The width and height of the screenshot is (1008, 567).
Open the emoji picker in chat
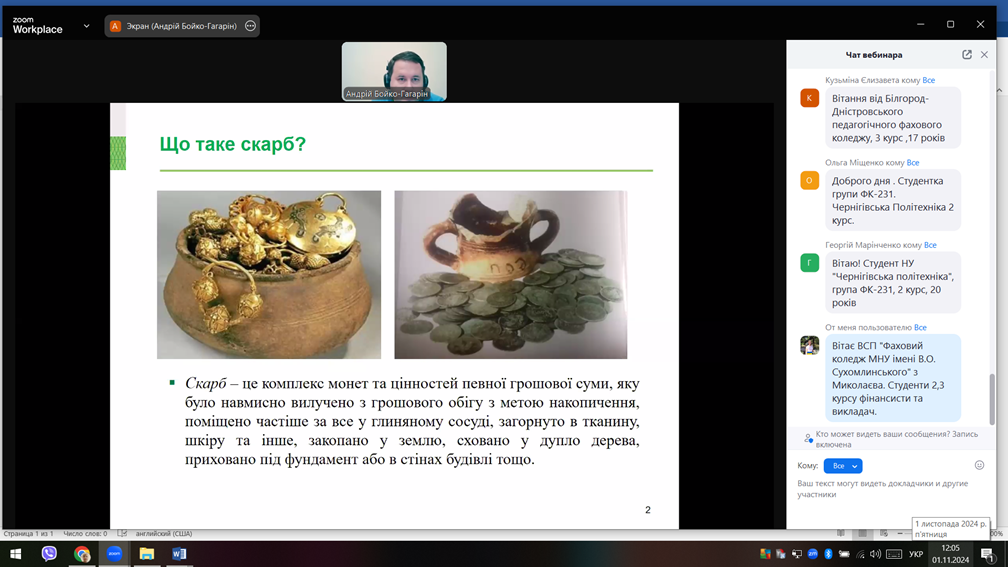tap(979, 465)
